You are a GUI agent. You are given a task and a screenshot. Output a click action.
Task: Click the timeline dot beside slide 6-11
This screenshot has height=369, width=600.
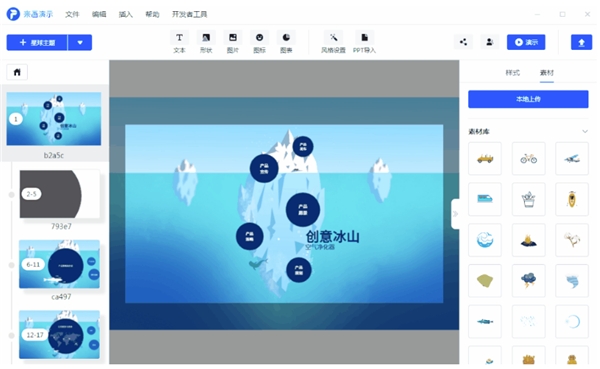[11, 265]
